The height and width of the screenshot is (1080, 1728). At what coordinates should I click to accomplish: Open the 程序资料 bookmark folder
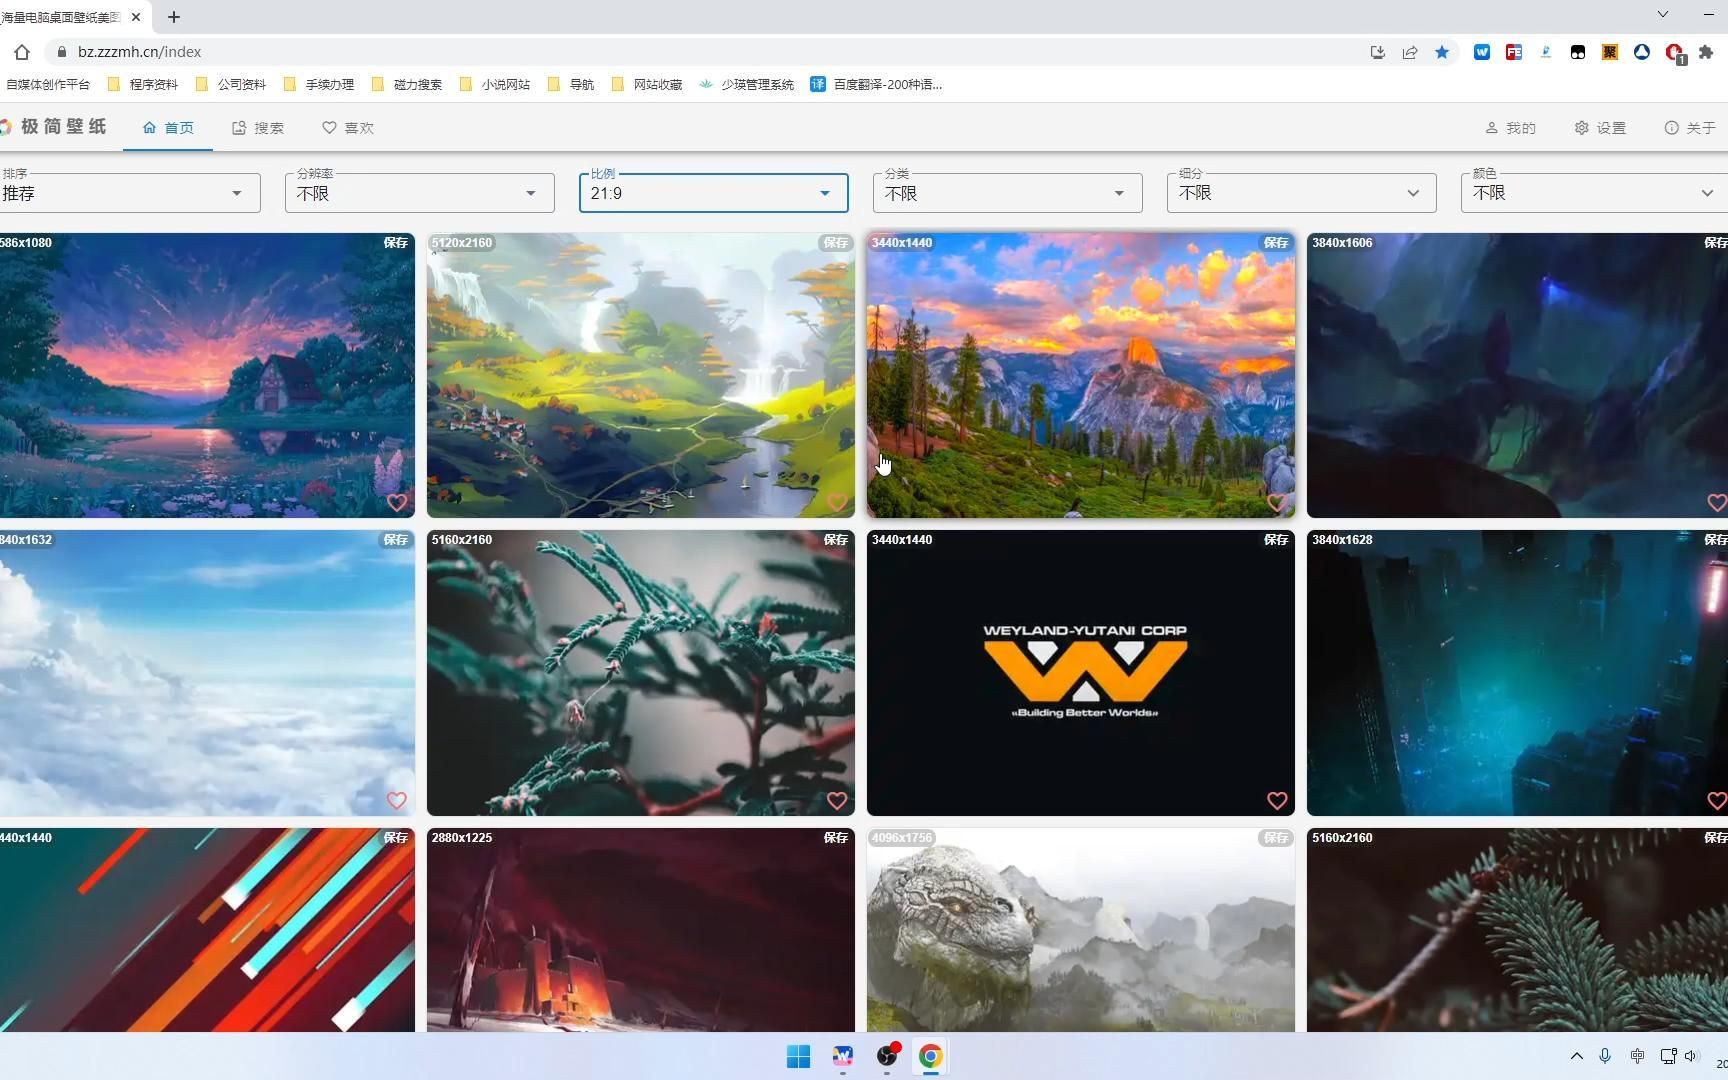coord(143,84)
